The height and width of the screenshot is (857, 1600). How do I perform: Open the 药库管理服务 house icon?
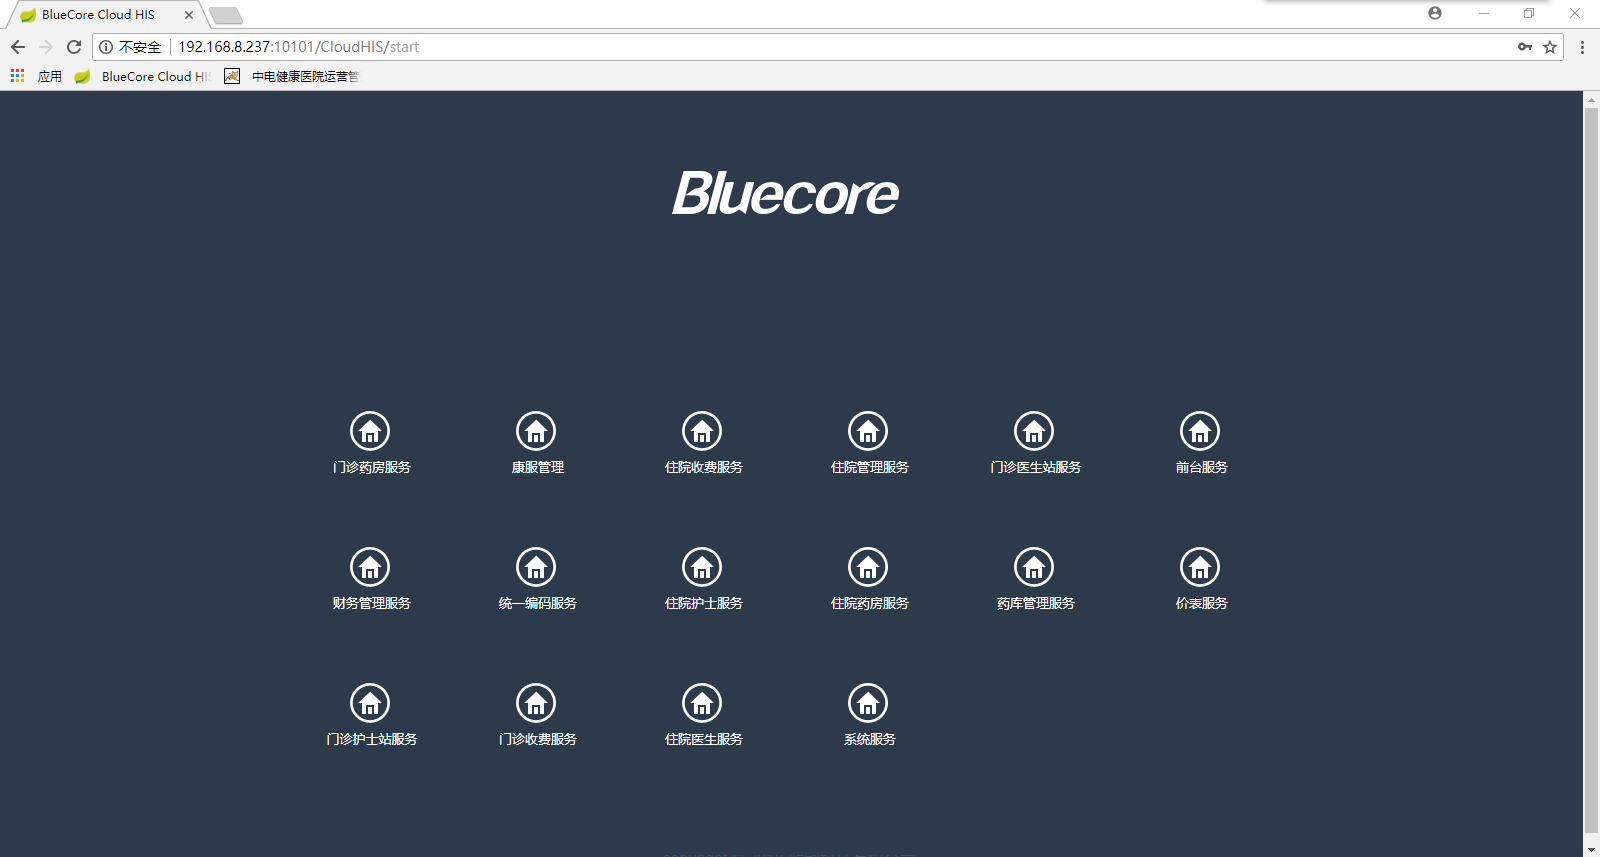click(x=1034, y=567)
